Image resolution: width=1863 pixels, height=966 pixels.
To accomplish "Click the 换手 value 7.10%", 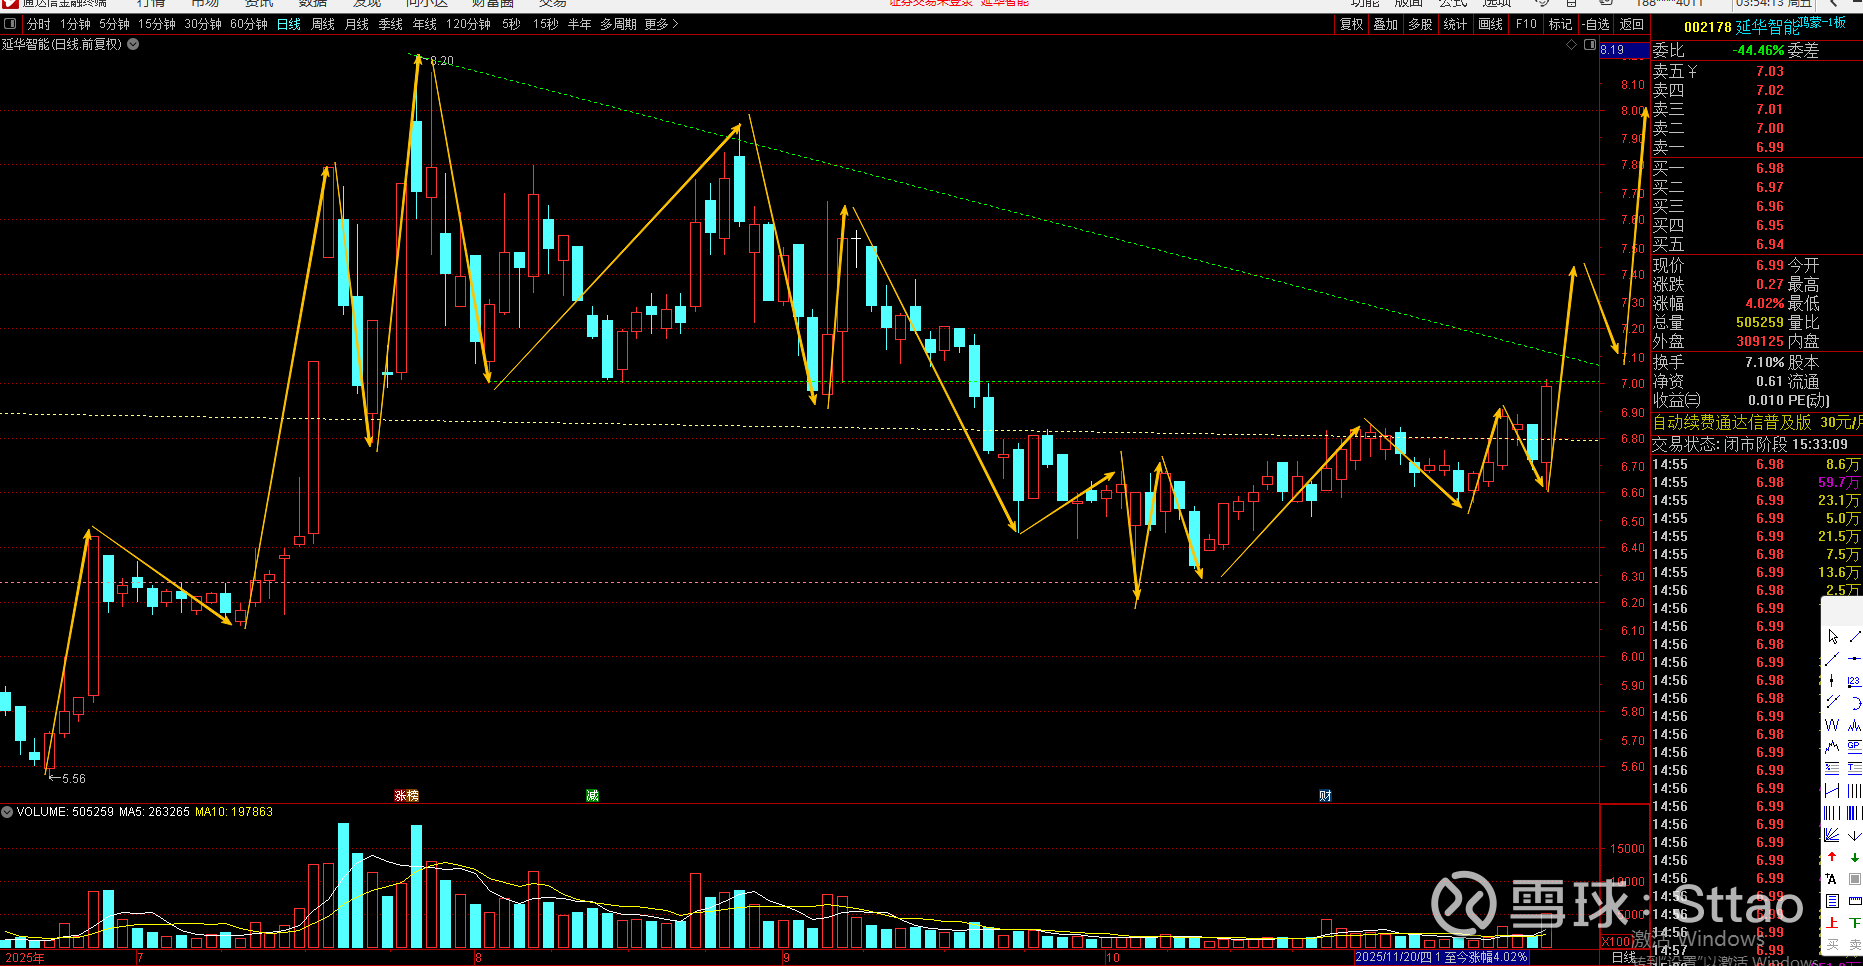I will pyautogui.click(x=1765, y=362).
